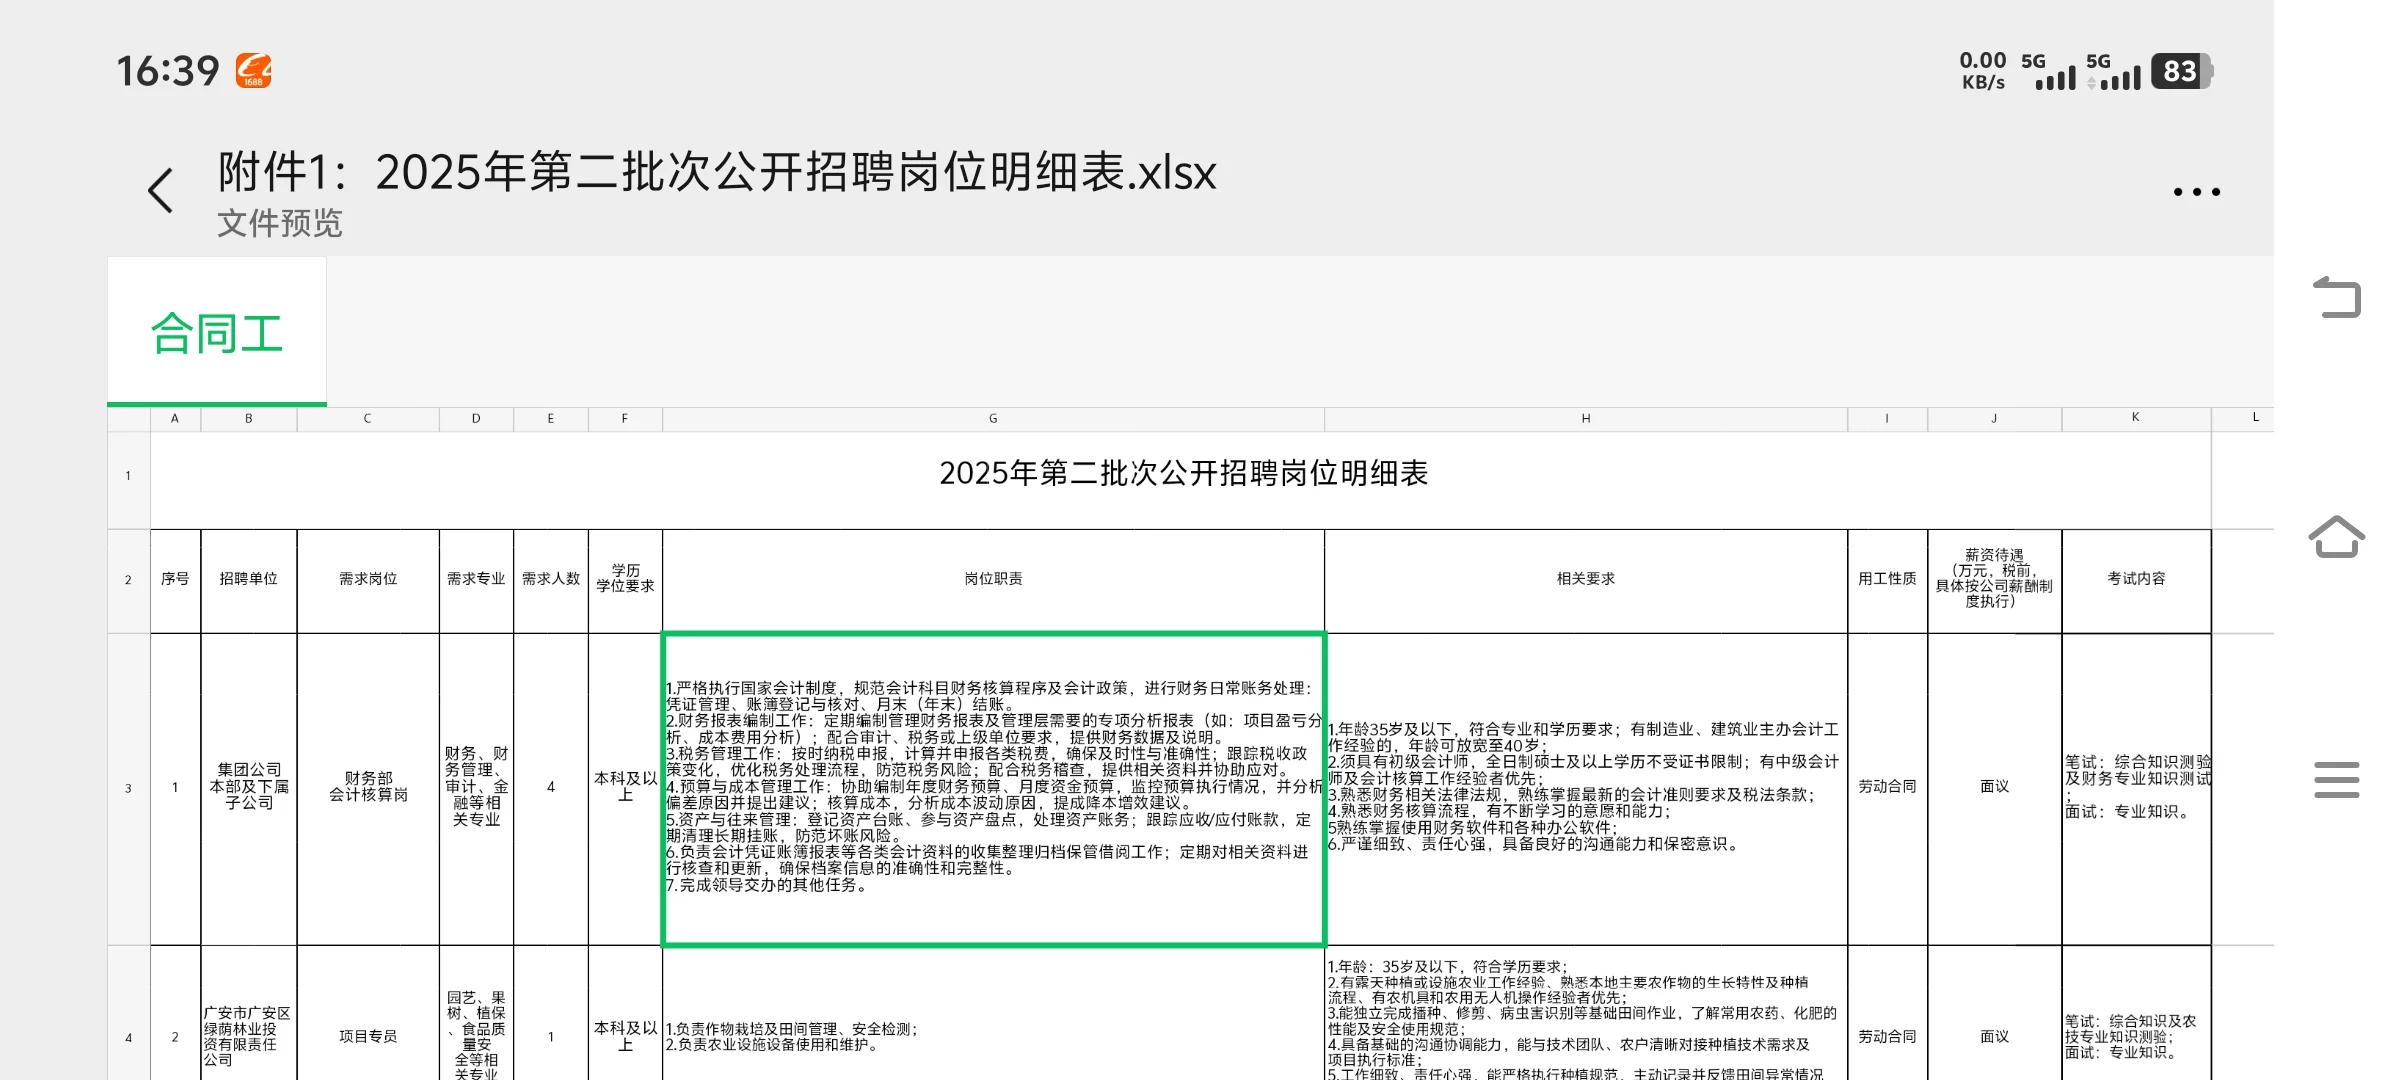Viewport: 2400px width, 1080px height.
Task: Select column D header
Action: [476, 419]
